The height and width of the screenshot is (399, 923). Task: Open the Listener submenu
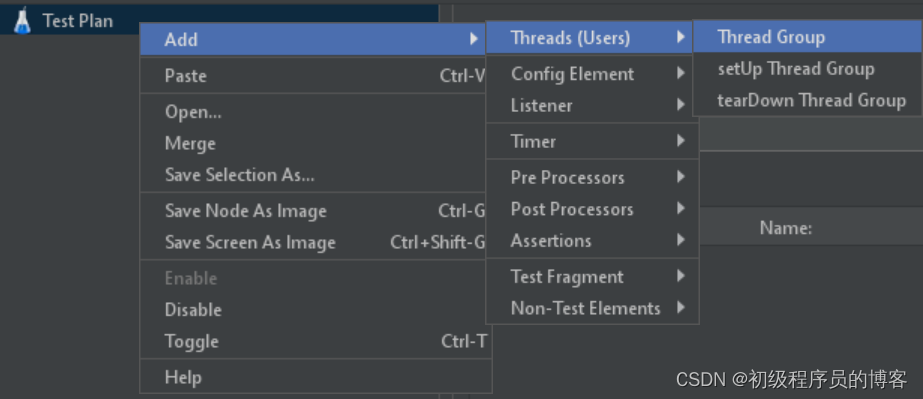coord(592,106)
